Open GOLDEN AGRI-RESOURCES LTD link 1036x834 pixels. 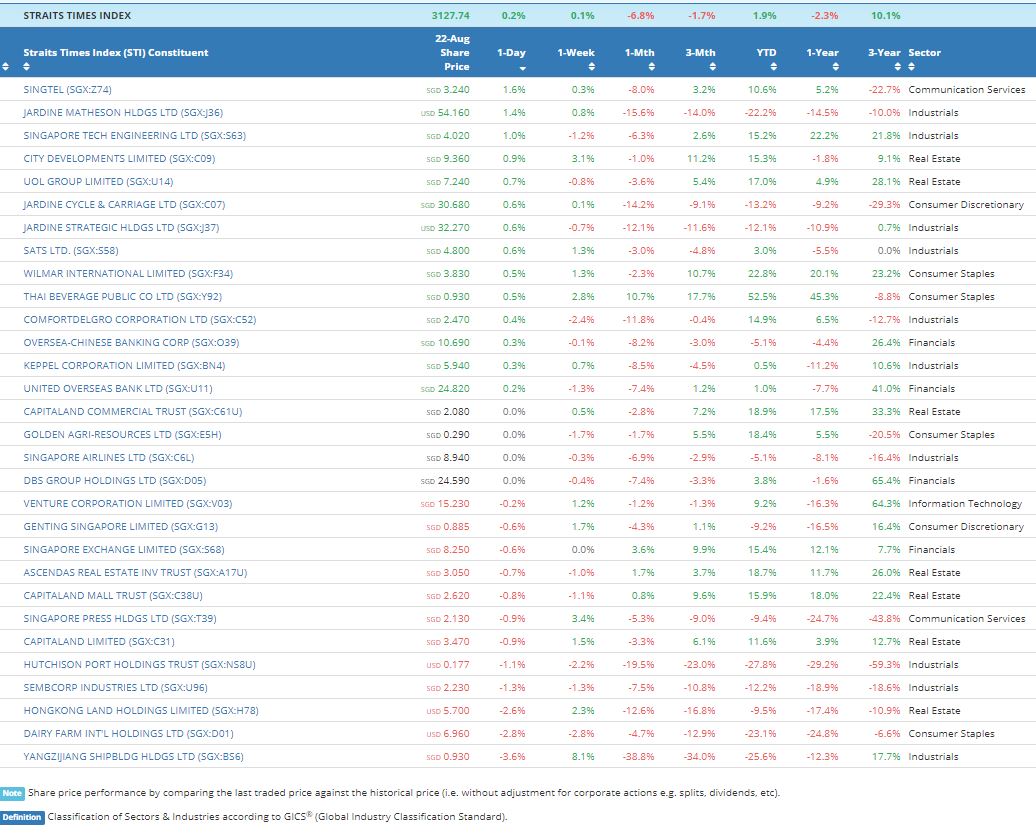click(x=122, y=434)
